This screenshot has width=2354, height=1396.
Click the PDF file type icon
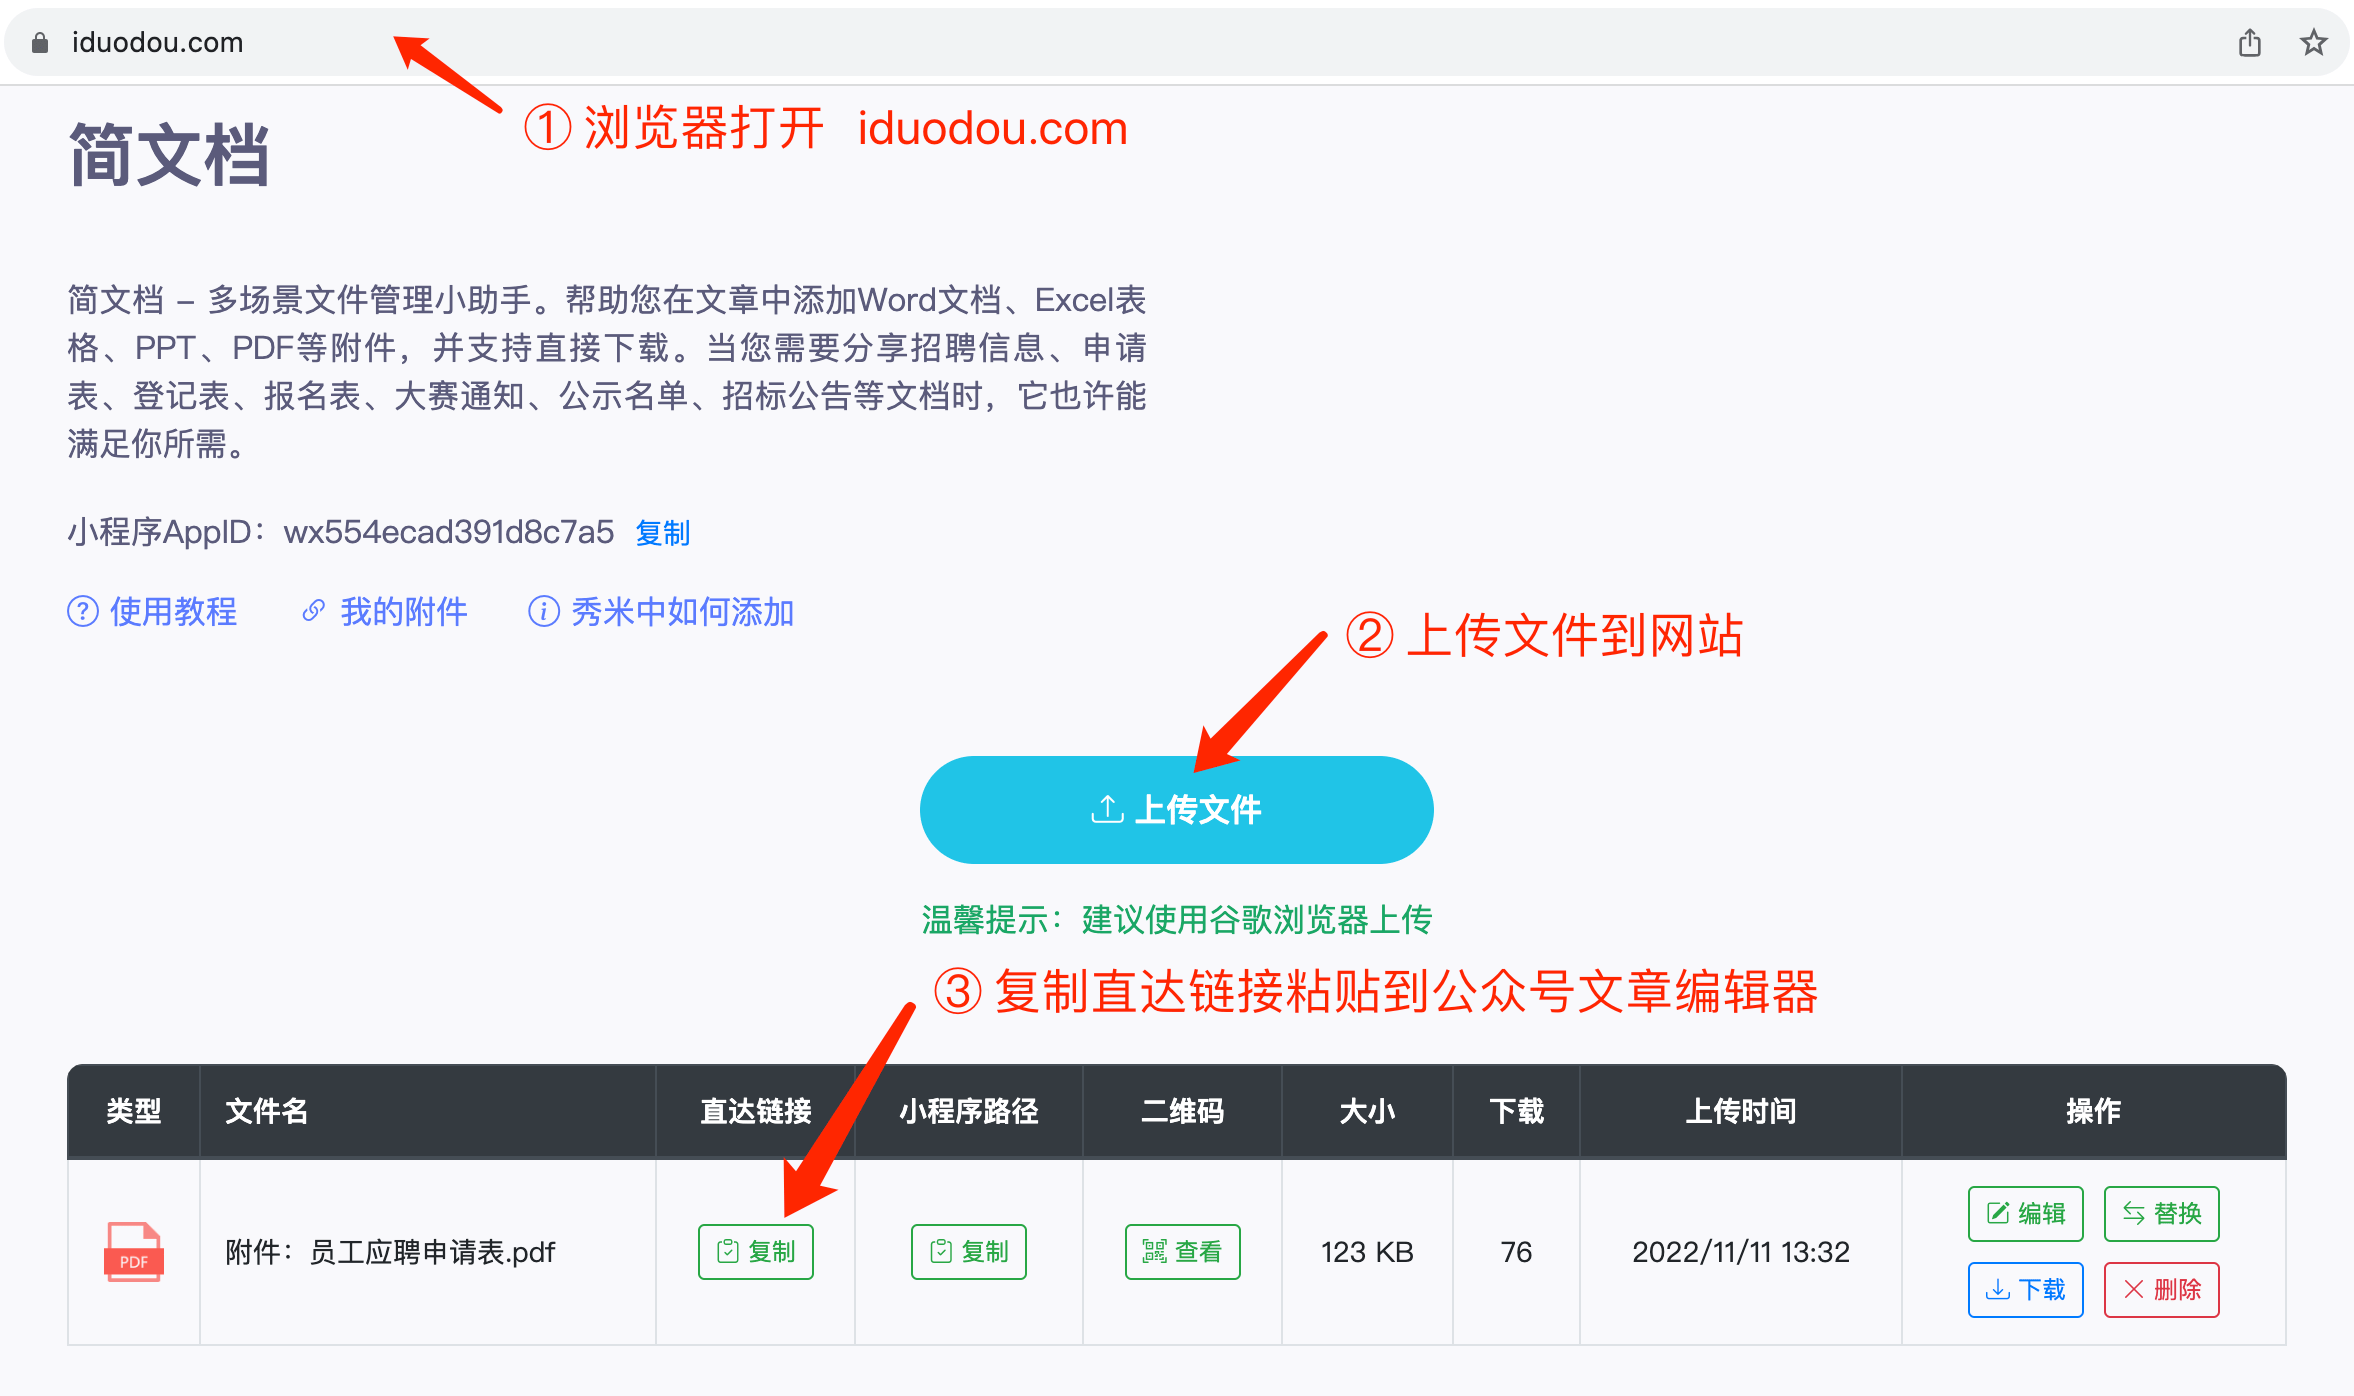[134, 1252]
